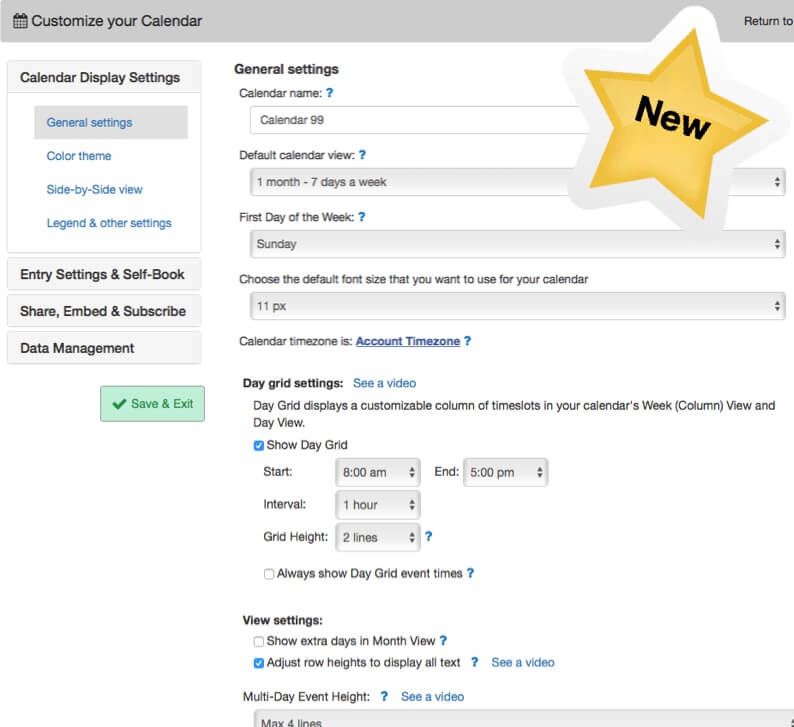Open the Default calendar view dropdown
The width and height of the screenshot is (794, 727).
coord(518,182)
